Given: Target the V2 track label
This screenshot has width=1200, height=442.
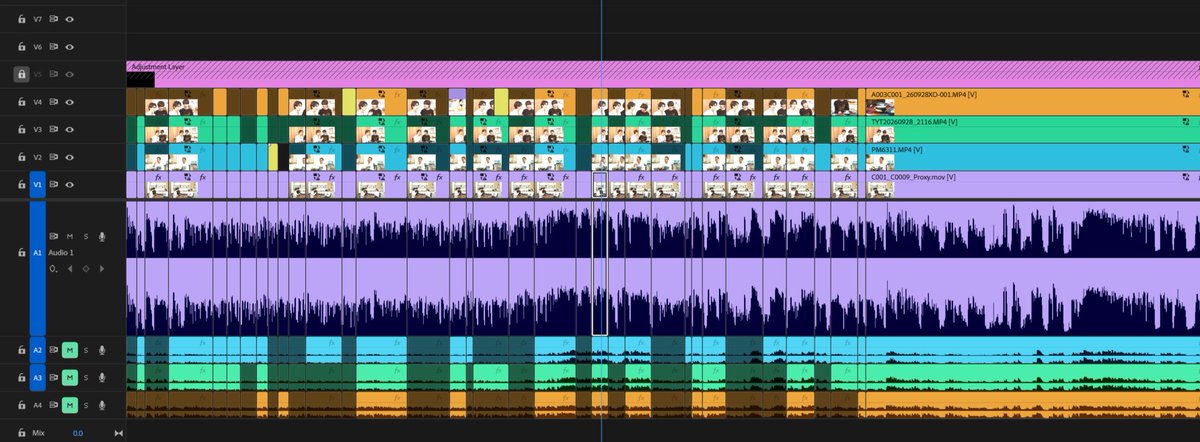Looking at the screenshot, I should point(38,157).
